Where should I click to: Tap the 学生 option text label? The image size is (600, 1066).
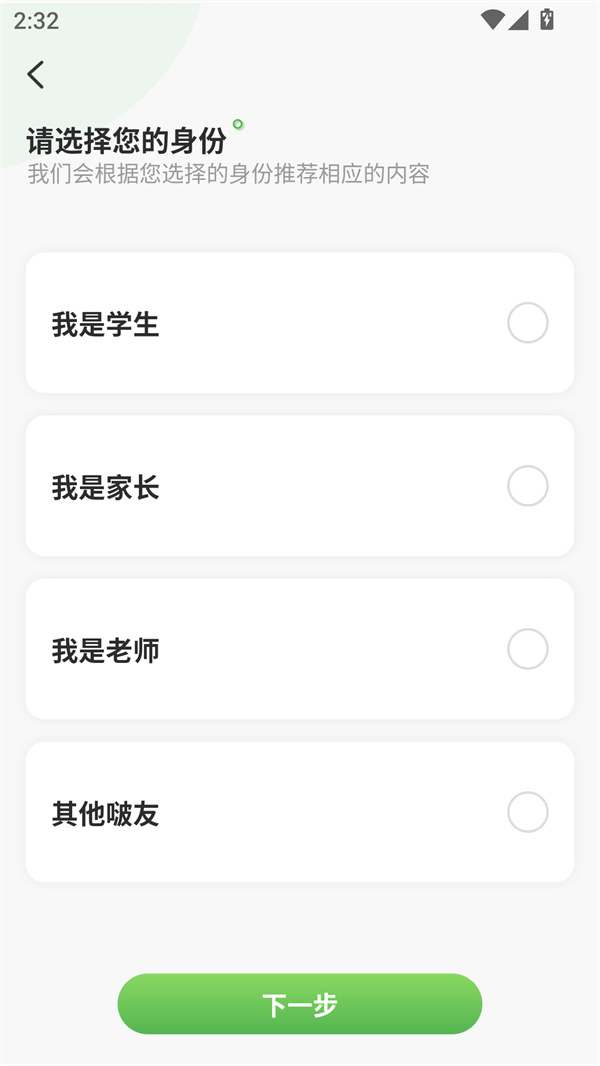pyautogui.click(x=104, y=323)
